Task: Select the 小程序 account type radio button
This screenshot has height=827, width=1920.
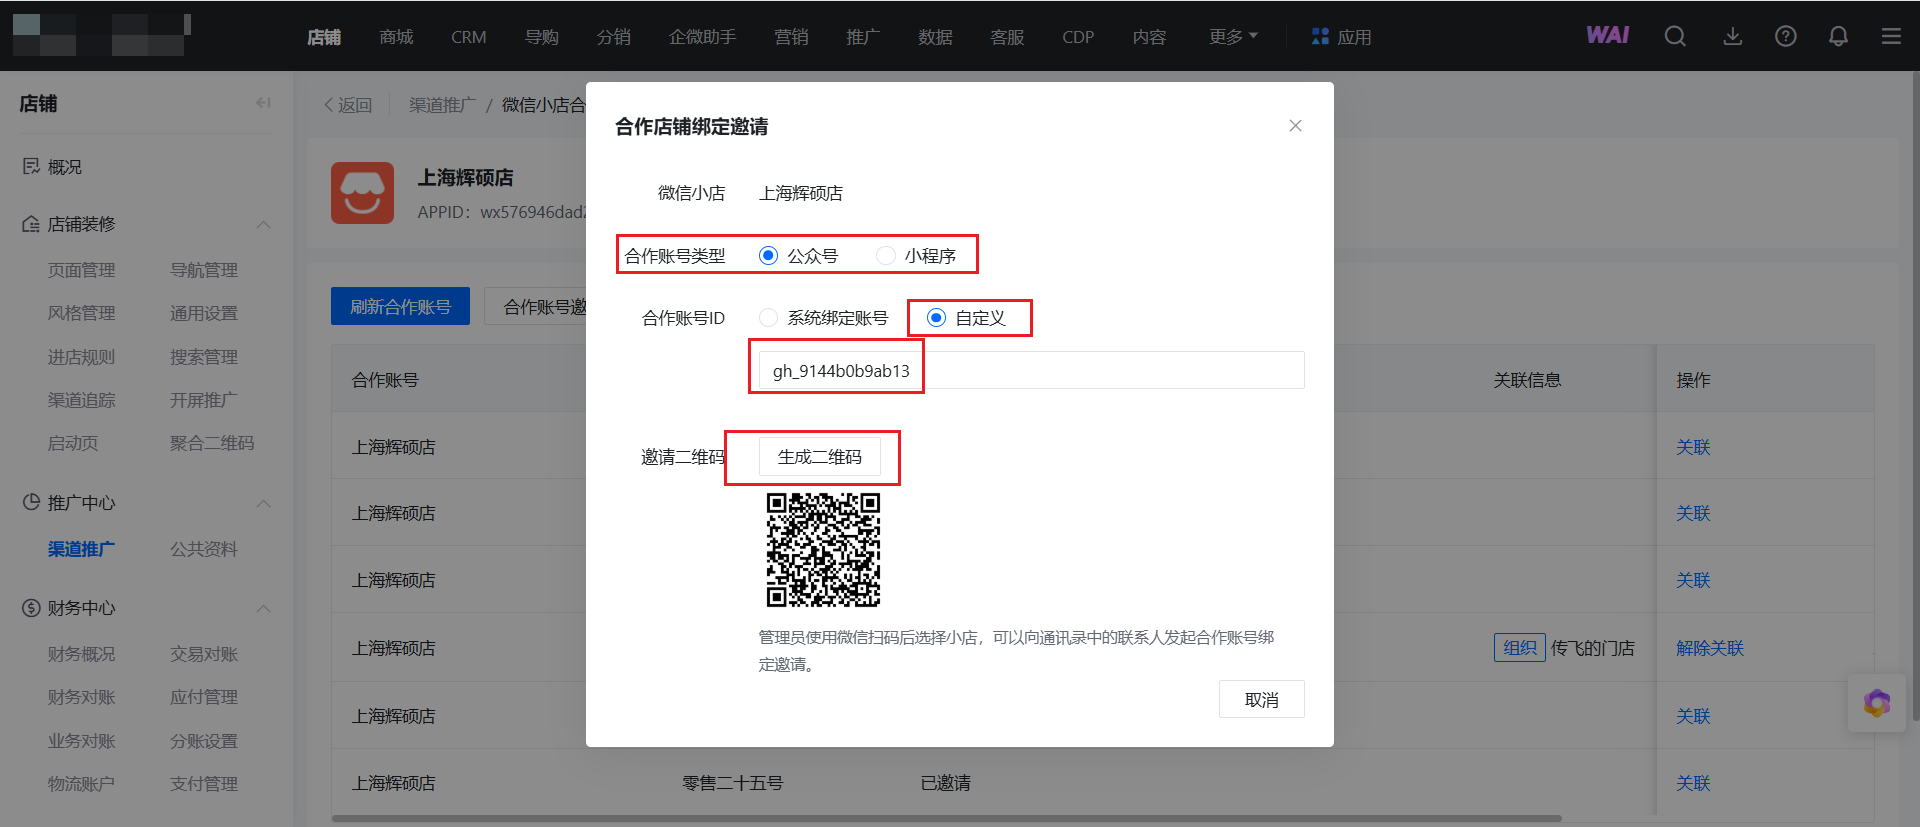Action: (x=886, y=256)
